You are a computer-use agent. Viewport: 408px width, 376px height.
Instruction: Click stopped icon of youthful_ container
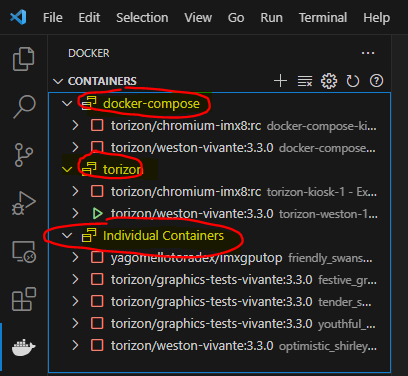click(97, 323)
